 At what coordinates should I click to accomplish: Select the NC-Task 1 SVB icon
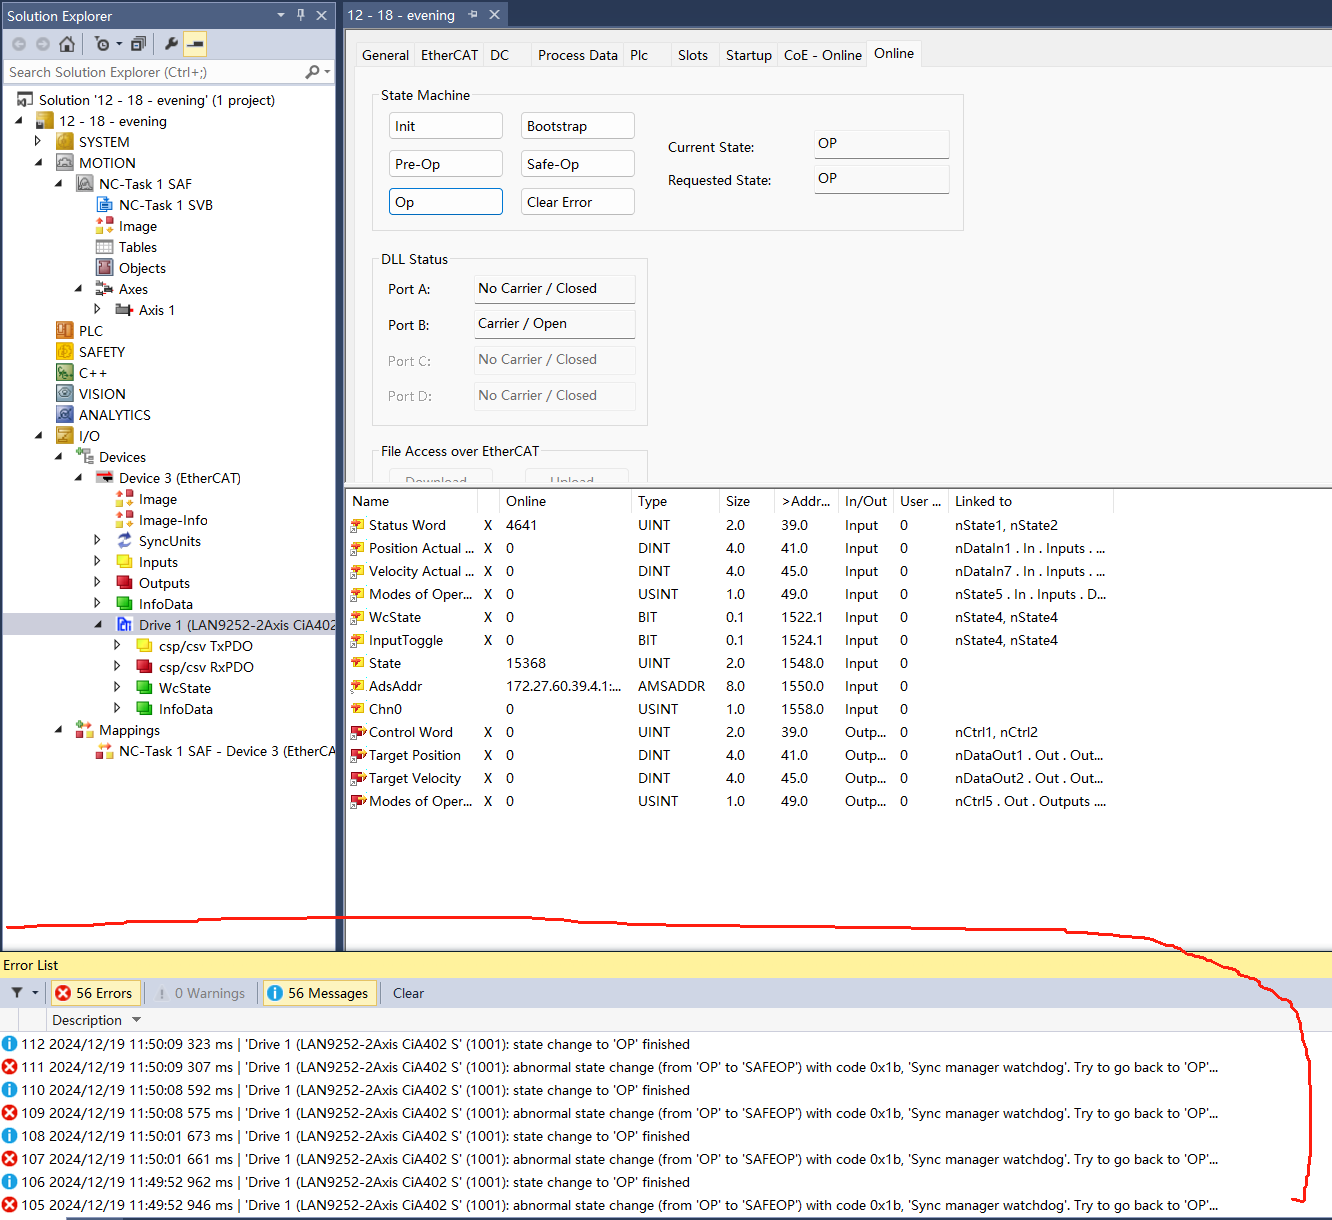(x=105, y=205)
